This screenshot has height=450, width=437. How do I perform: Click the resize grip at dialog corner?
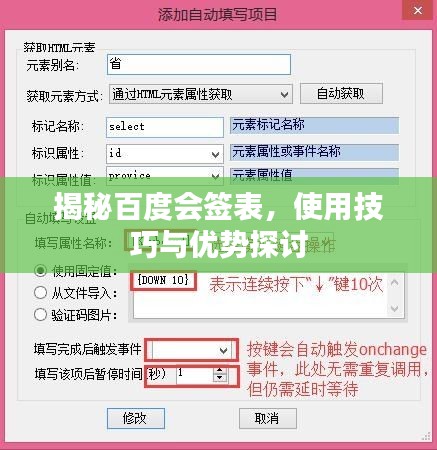426,436
